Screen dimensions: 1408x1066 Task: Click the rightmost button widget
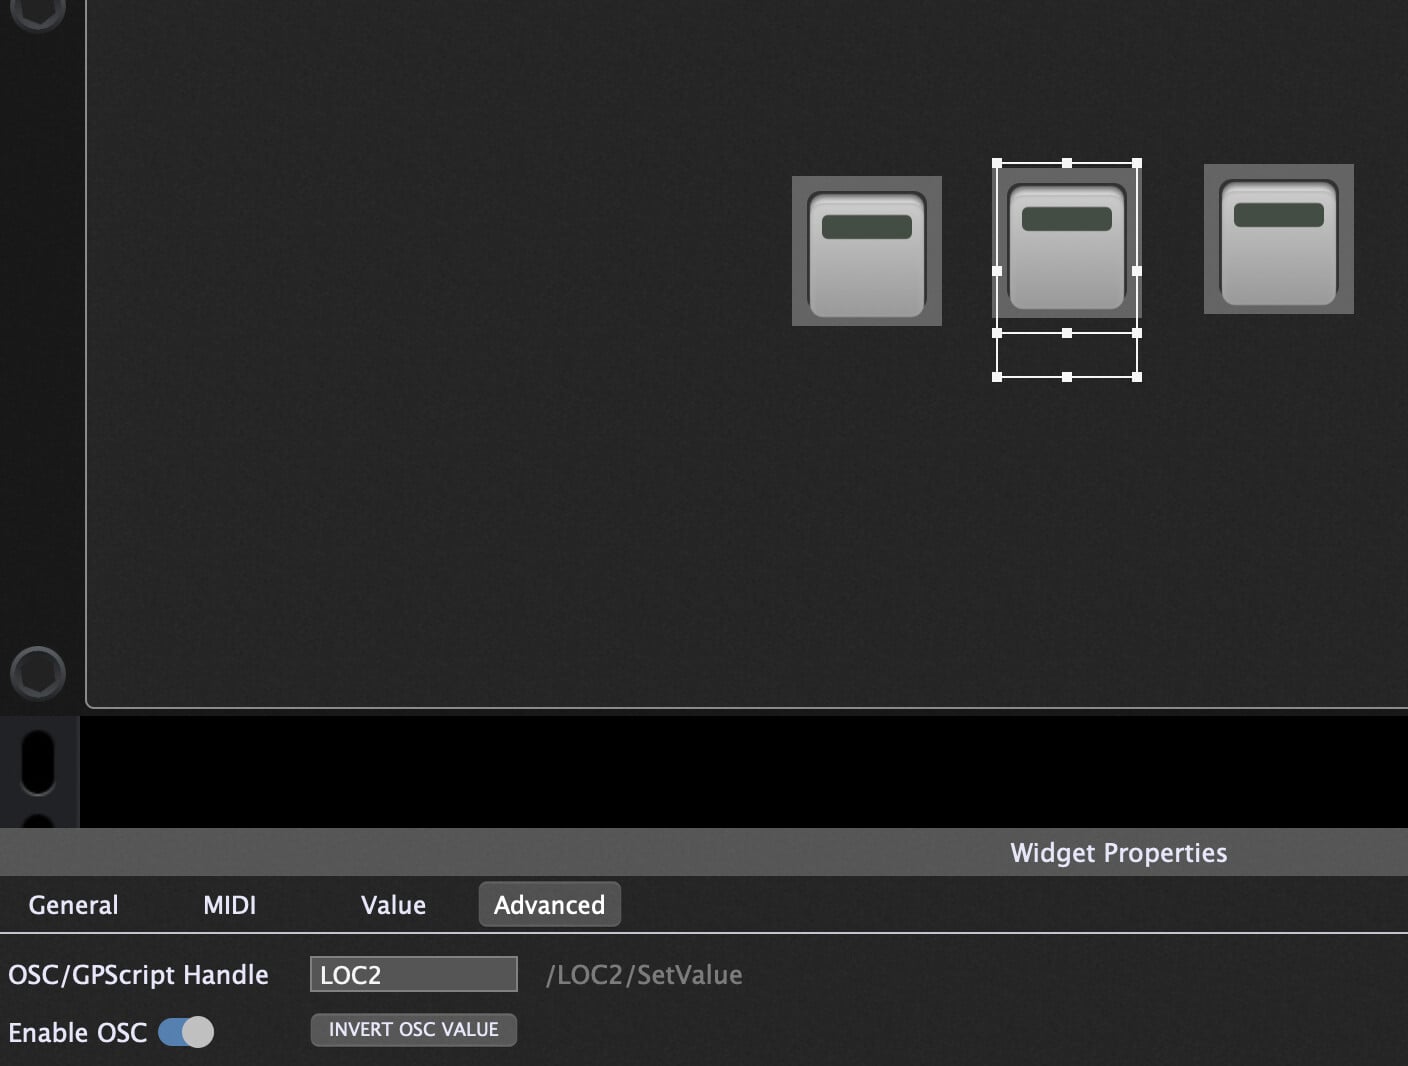(1278, 239)
